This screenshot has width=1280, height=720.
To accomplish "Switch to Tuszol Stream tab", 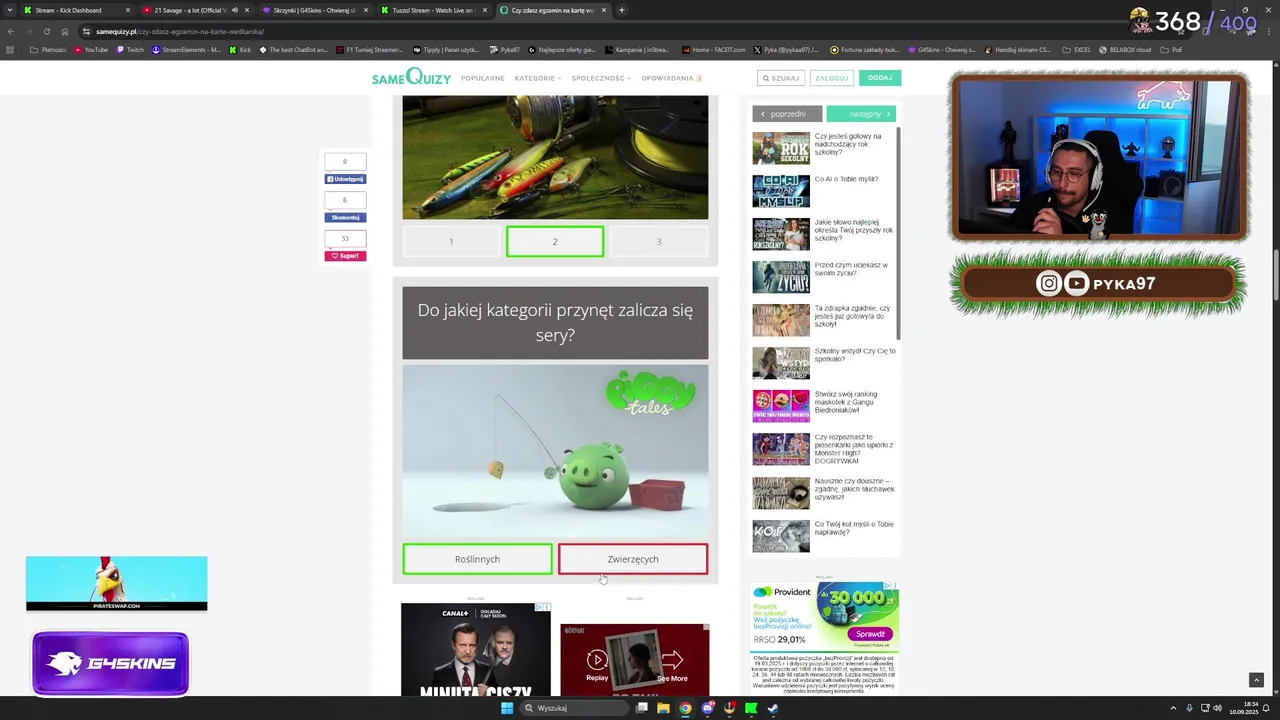I will 433,10.
